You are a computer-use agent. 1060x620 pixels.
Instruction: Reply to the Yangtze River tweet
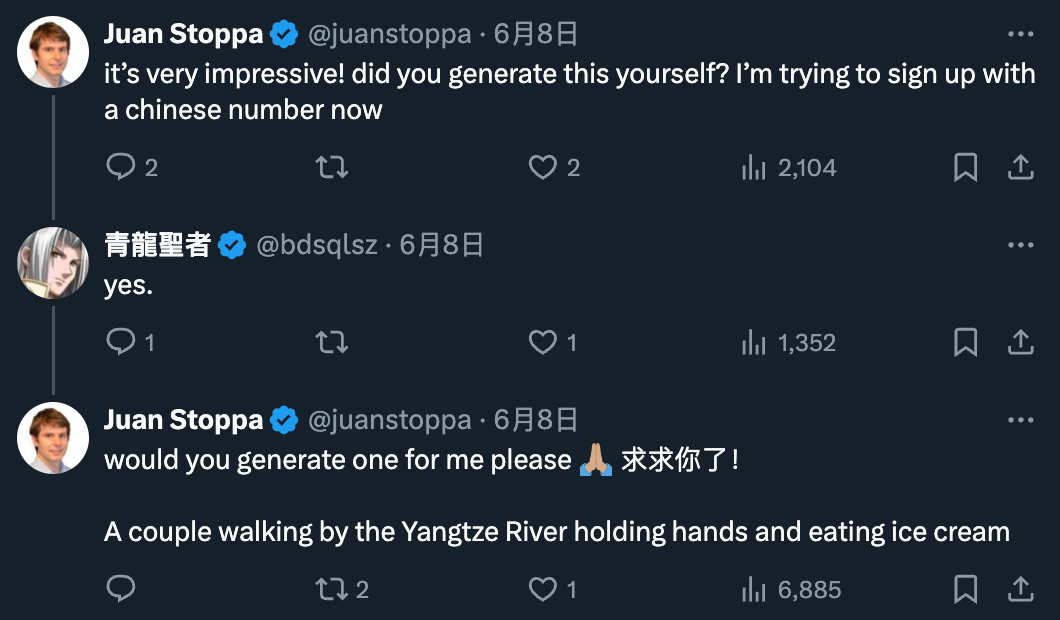tap(121, 589)
